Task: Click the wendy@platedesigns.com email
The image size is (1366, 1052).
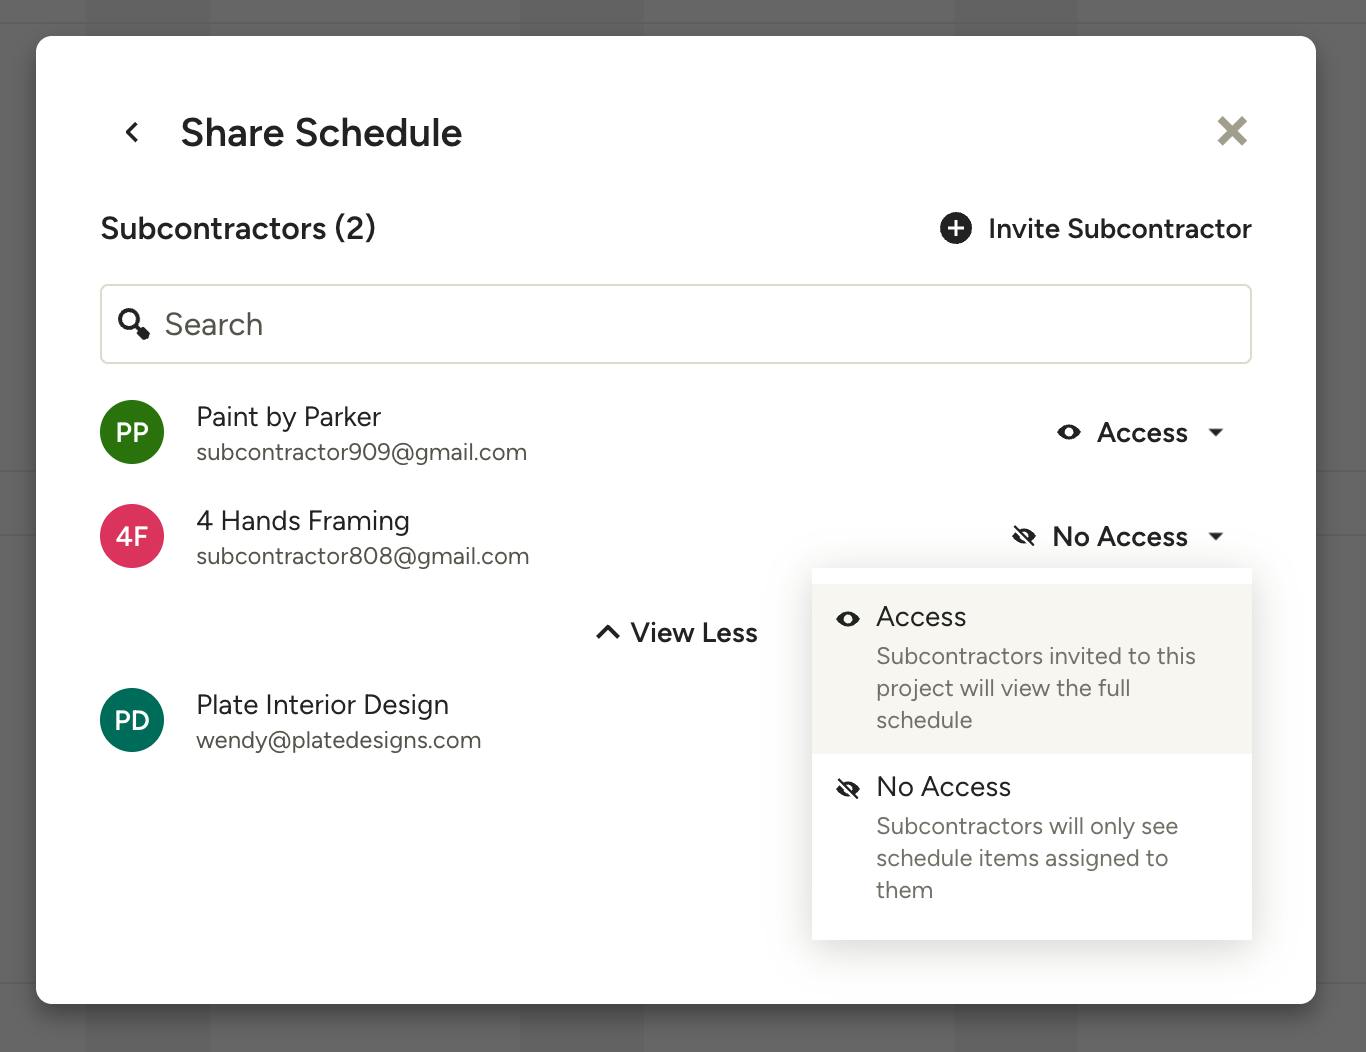Action: (x=338, y=740)
